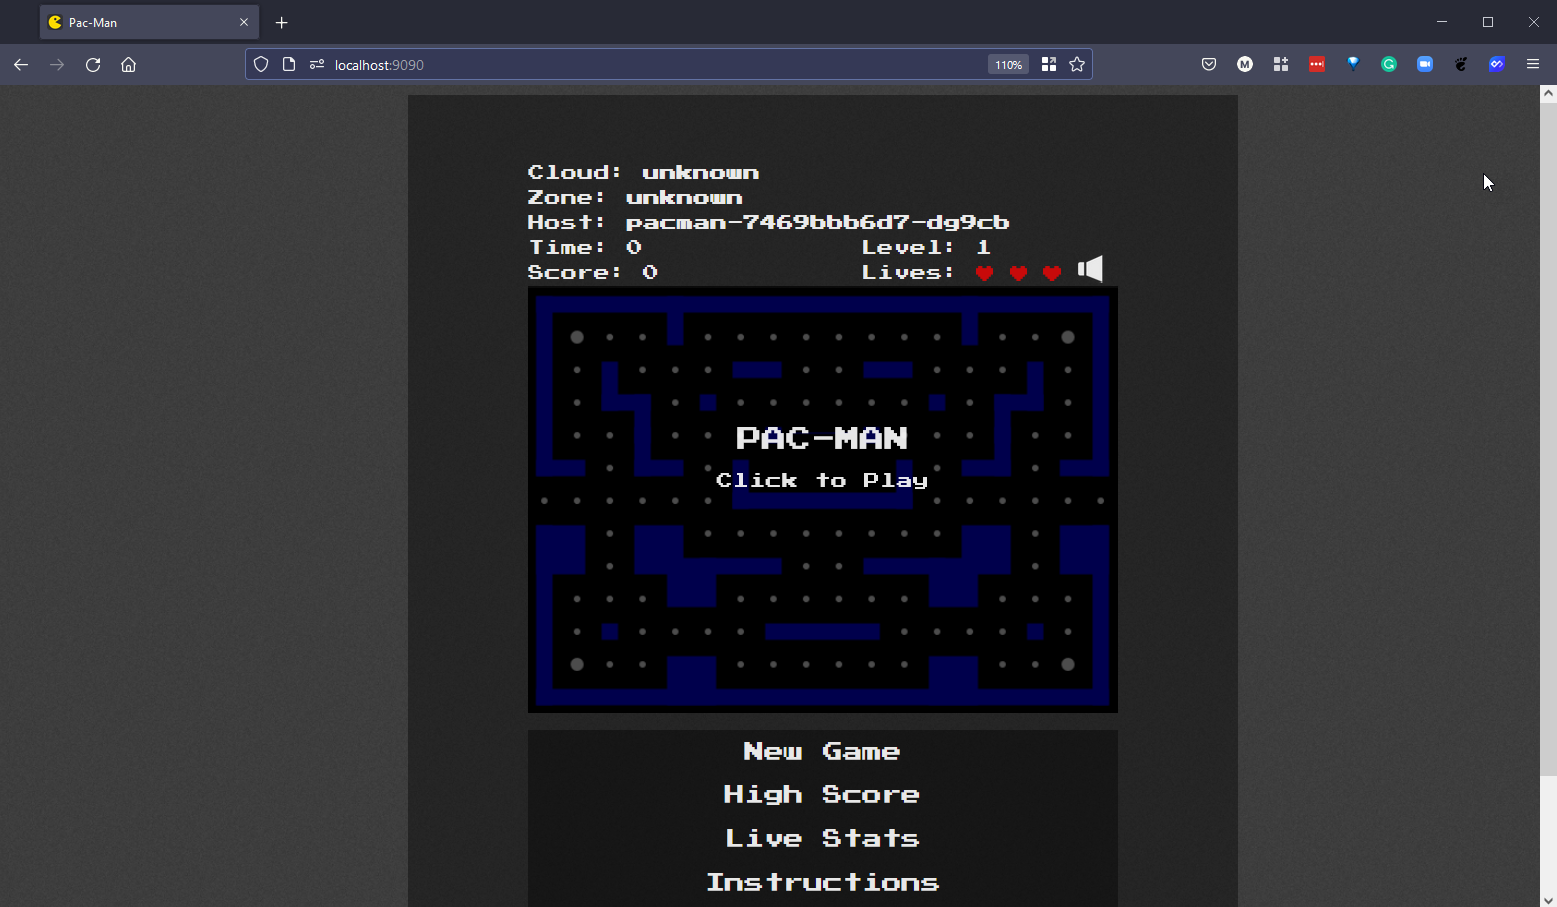Viewport: 1557px width, 907px height.
Task: Reset the 110% zoom level
Action: coord(1008,65)
